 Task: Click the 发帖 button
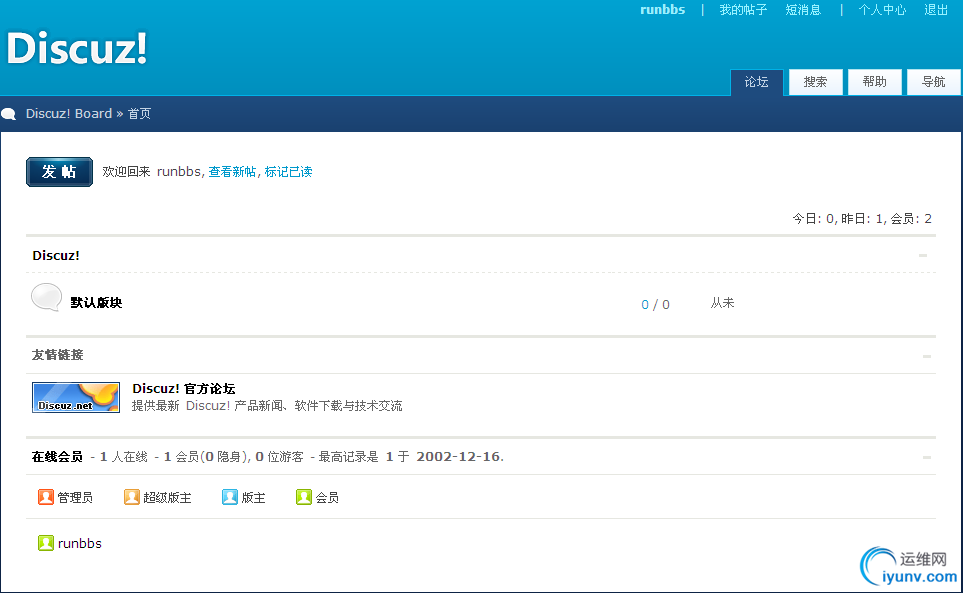(60, 172)
